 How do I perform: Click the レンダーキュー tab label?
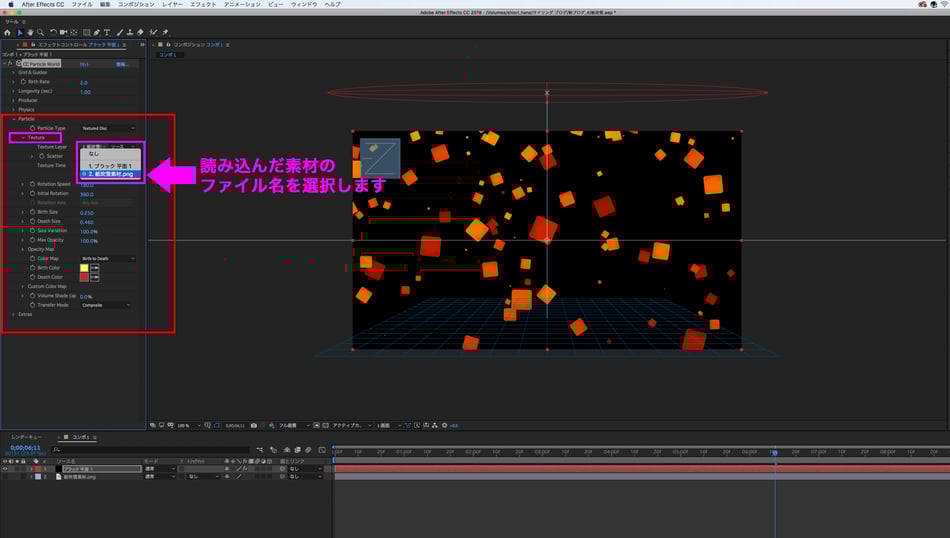27,437
